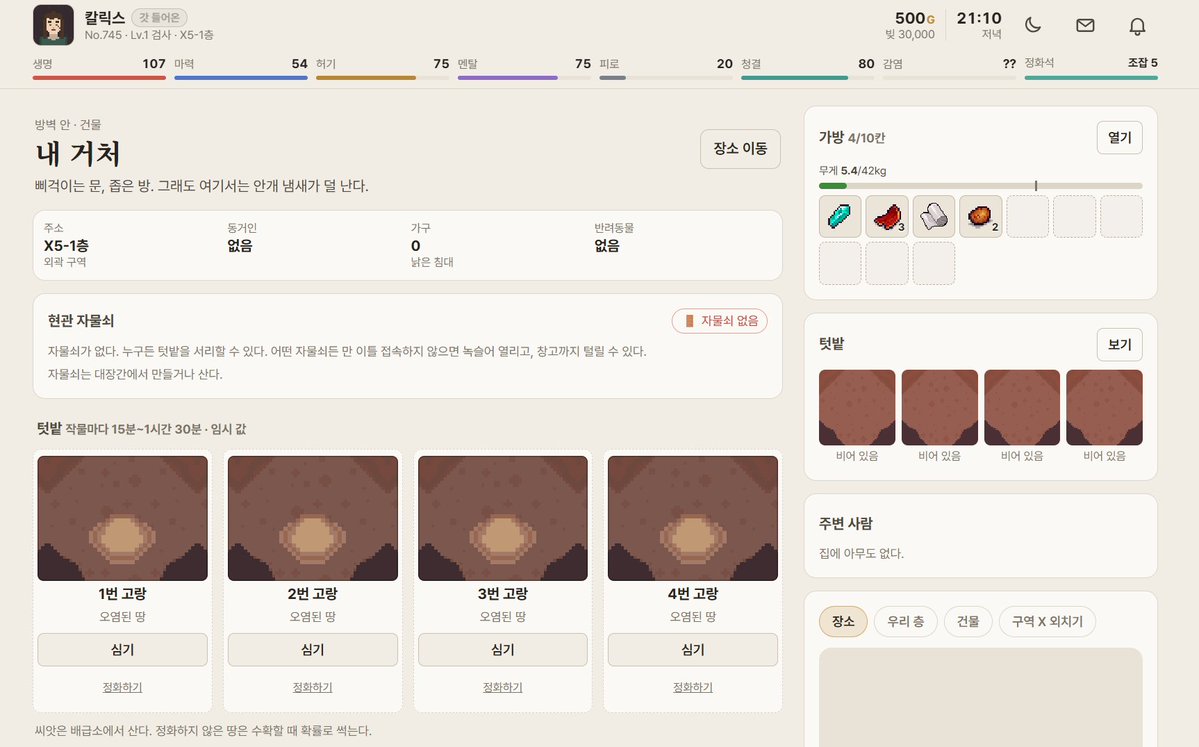Plant in 3번 고랑 with 심기
The width and height of the screenshot is (1199, 747).
[x=502, y=649]
